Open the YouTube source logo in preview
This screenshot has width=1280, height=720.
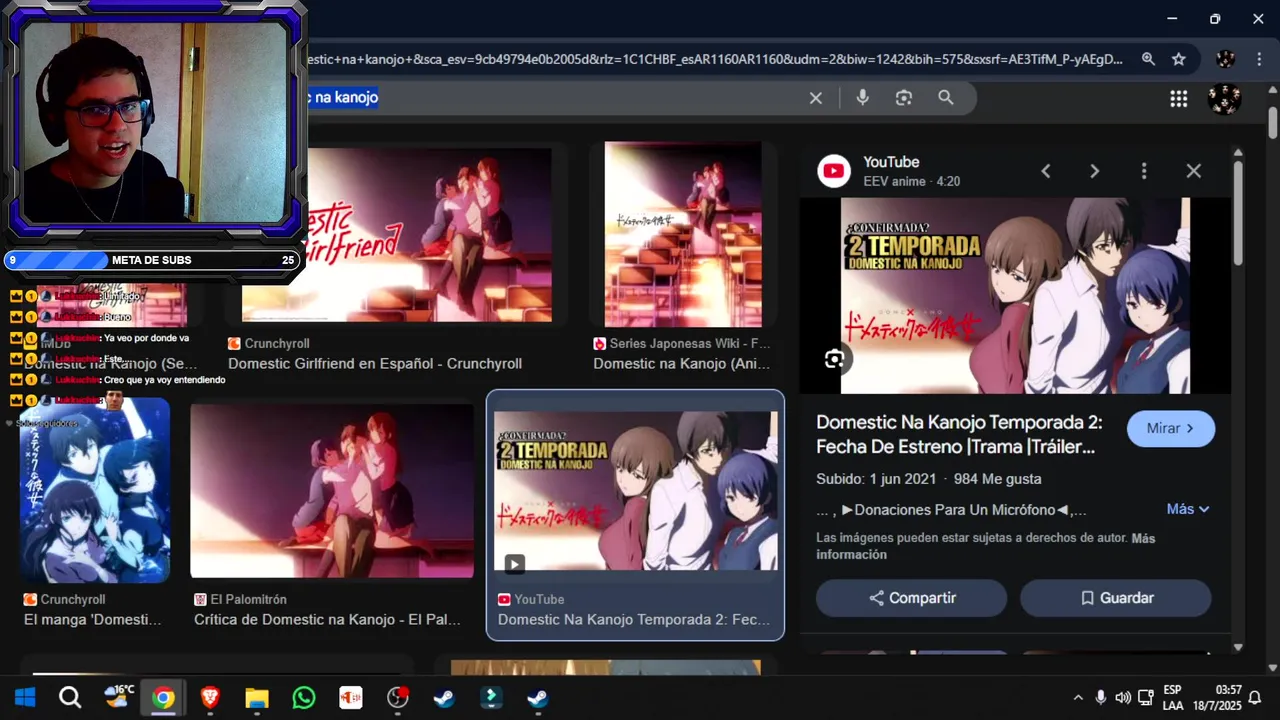pos(834,171)
